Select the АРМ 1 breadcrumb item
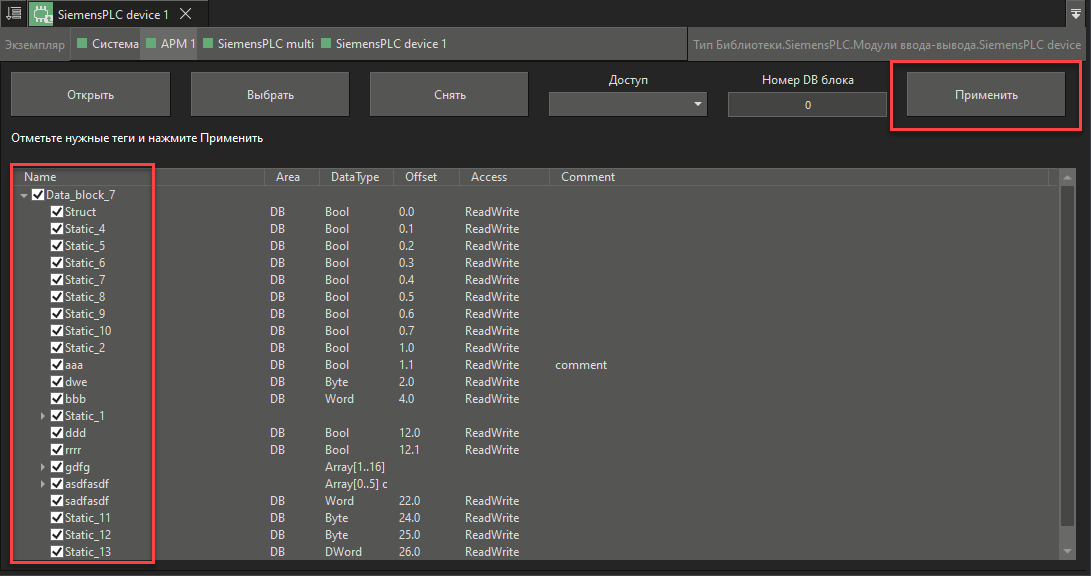This screenshot has width=1091, height=576. [170, 44]
